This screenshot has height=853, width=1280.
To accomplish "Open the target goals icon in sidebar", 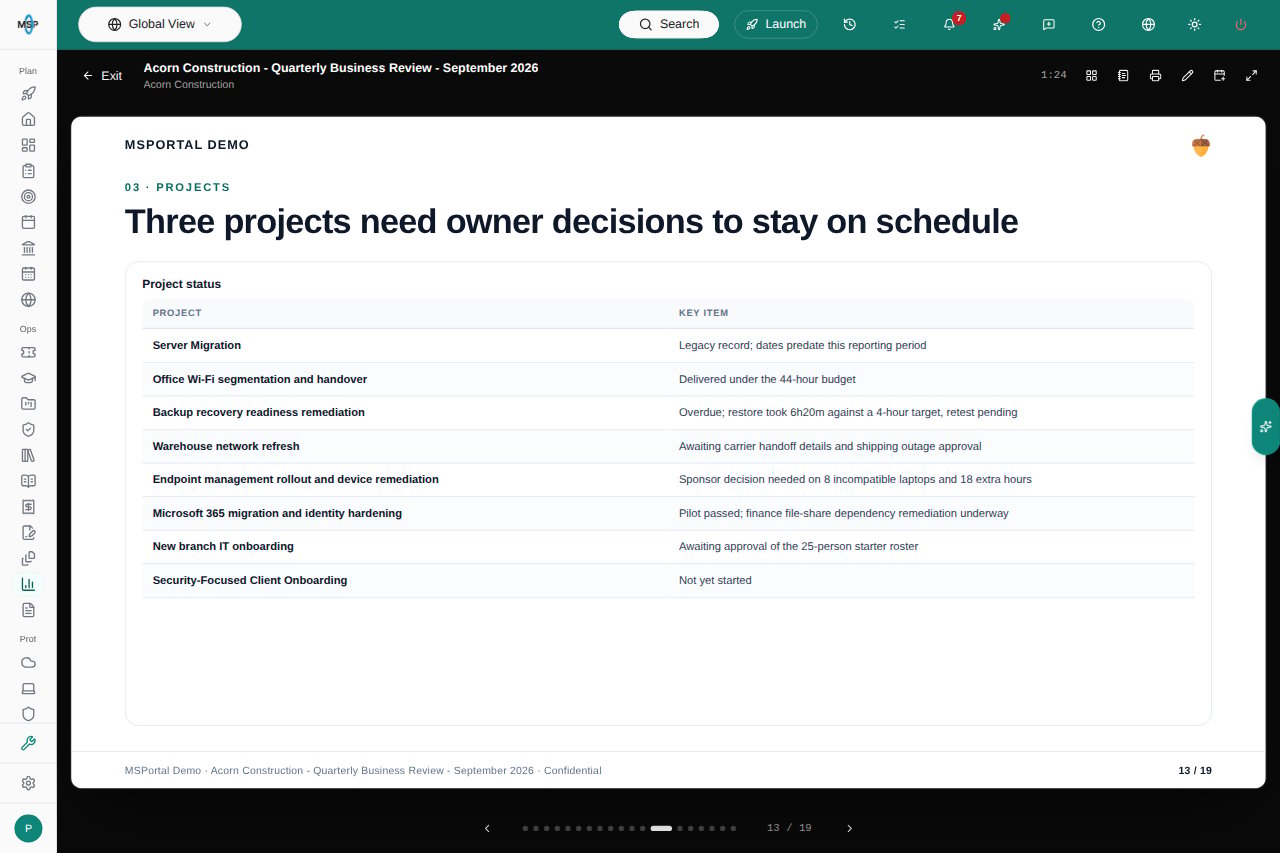I will [28, 196].
